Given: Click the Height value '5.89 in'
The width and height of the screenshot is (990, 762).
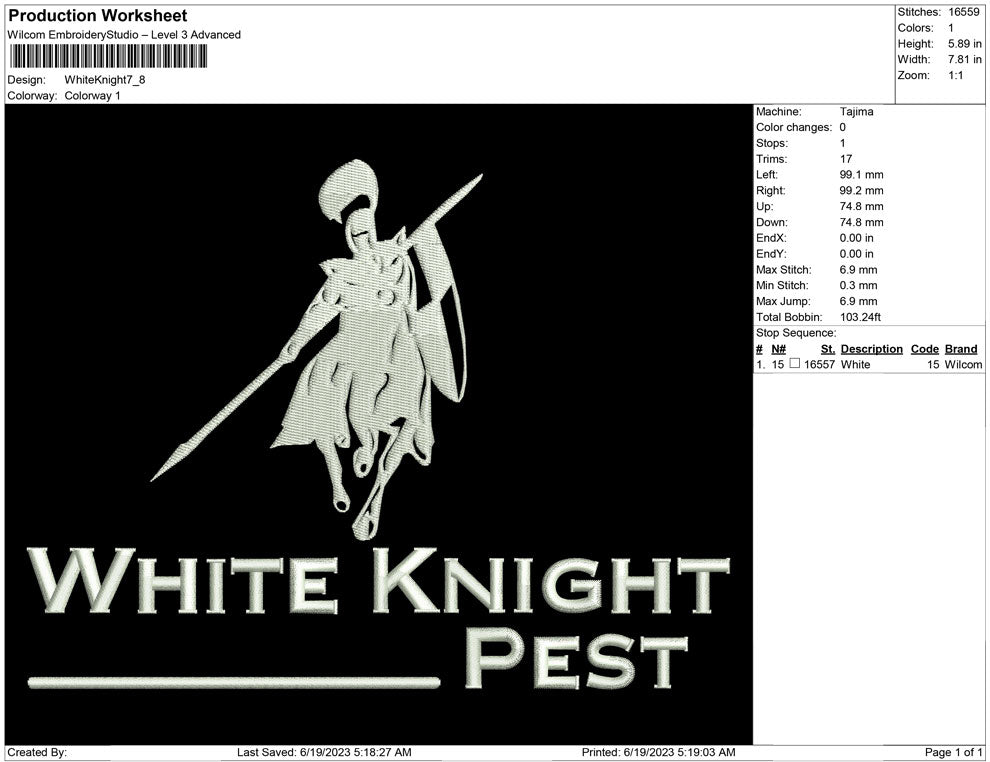Looking at the screenshot, I should [x=965, y=44].
